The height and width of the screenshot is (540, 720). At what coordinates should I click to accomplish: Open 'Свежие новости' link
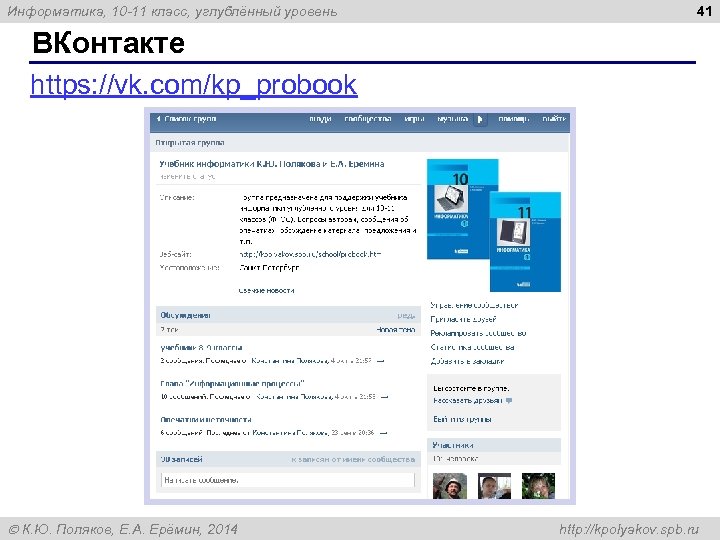[267, 291]
